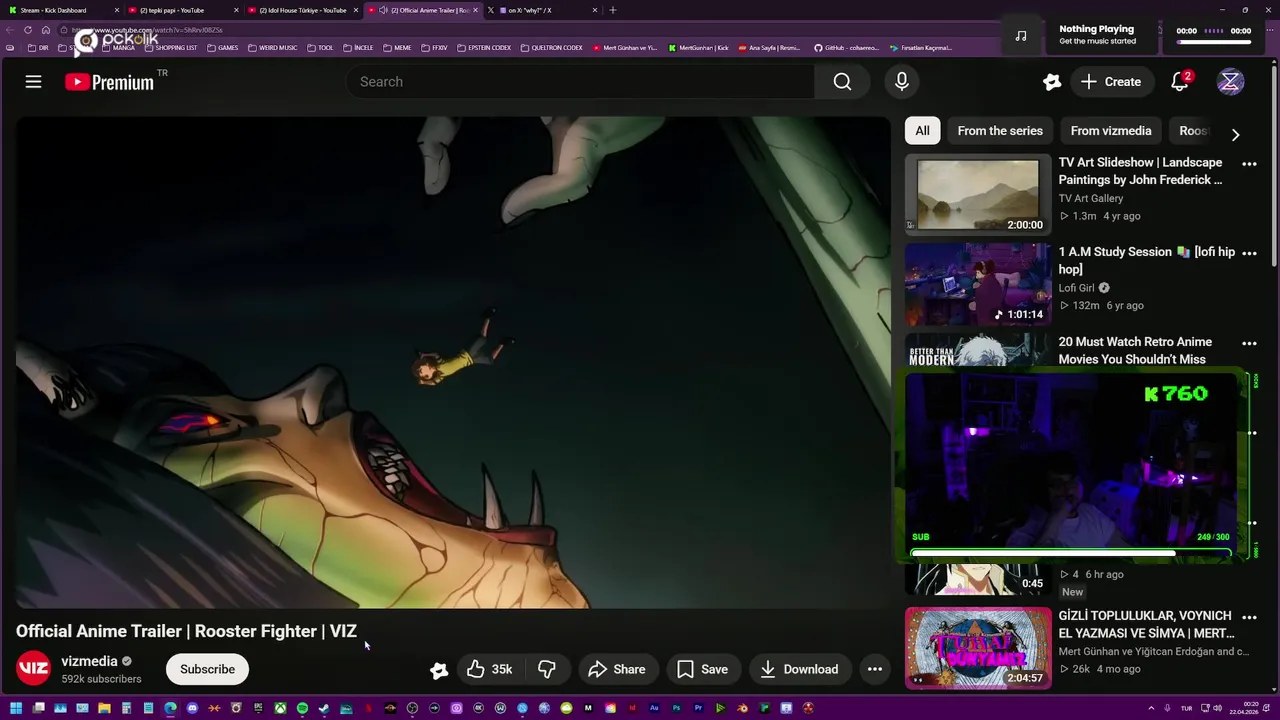Viewport: 1280px width, 720px height.
Task: Open the sparkle Ask icon beside Create
Action: pos(1051,82)
